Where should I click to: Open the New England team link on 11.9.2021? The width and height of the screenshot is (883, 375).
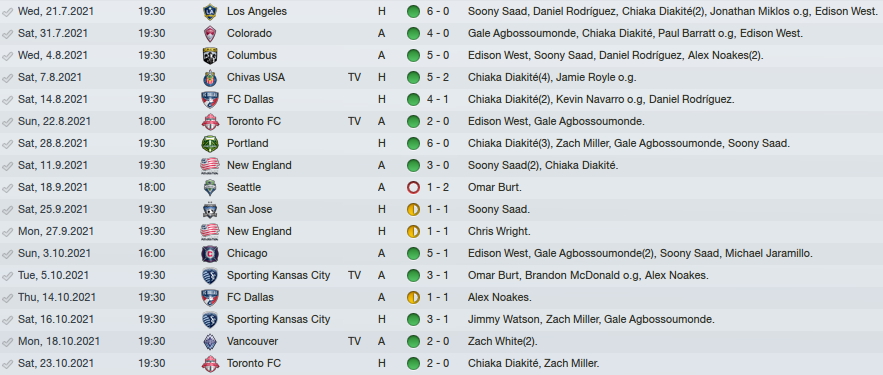pyautogui.click(x=259, y=166)
